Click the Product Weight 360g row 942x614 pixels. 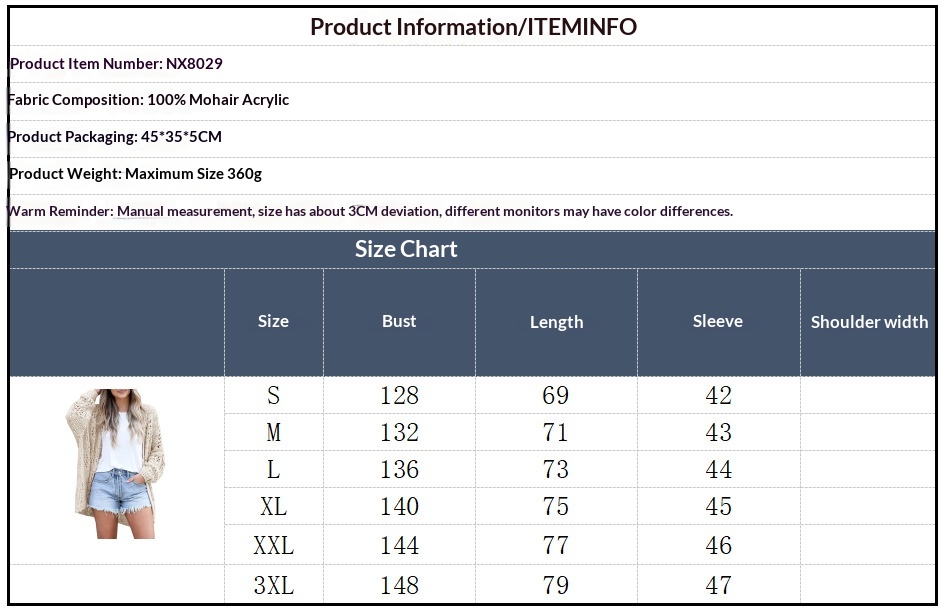click(x=135, y=174)
